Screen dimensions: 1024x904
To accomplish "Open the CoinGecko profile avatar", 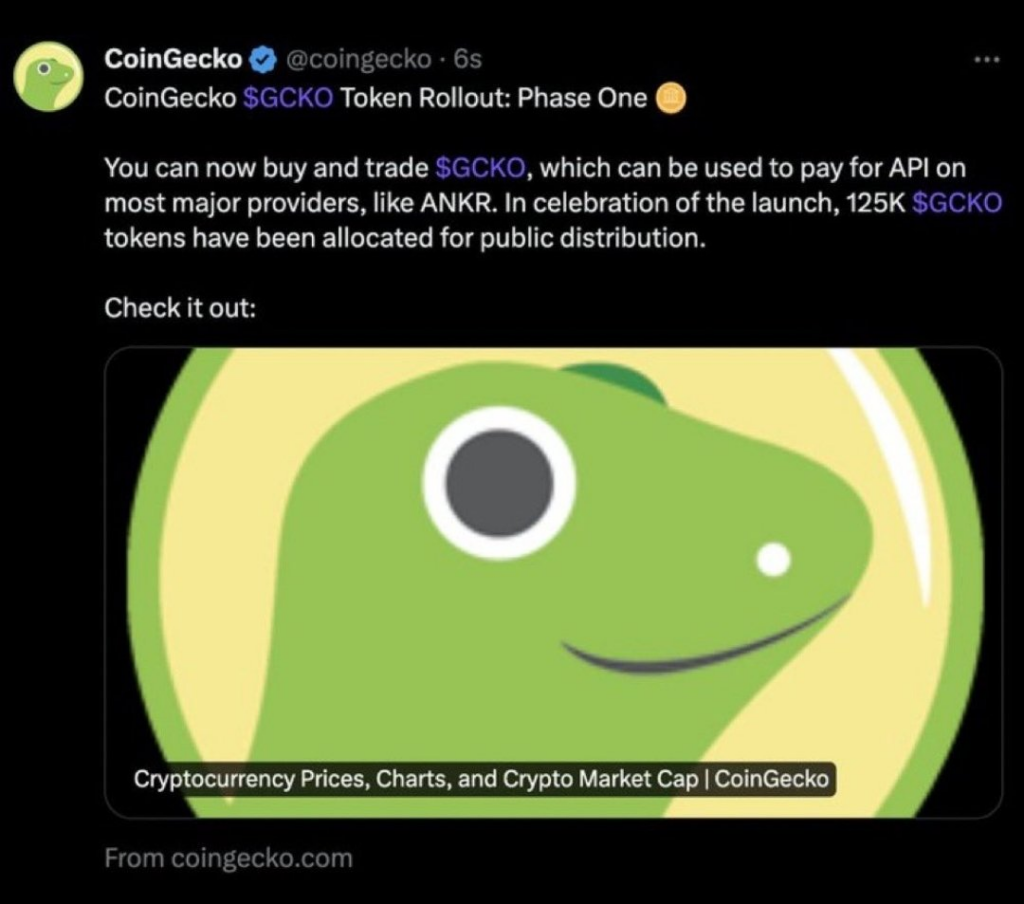I will coord(48,76).
